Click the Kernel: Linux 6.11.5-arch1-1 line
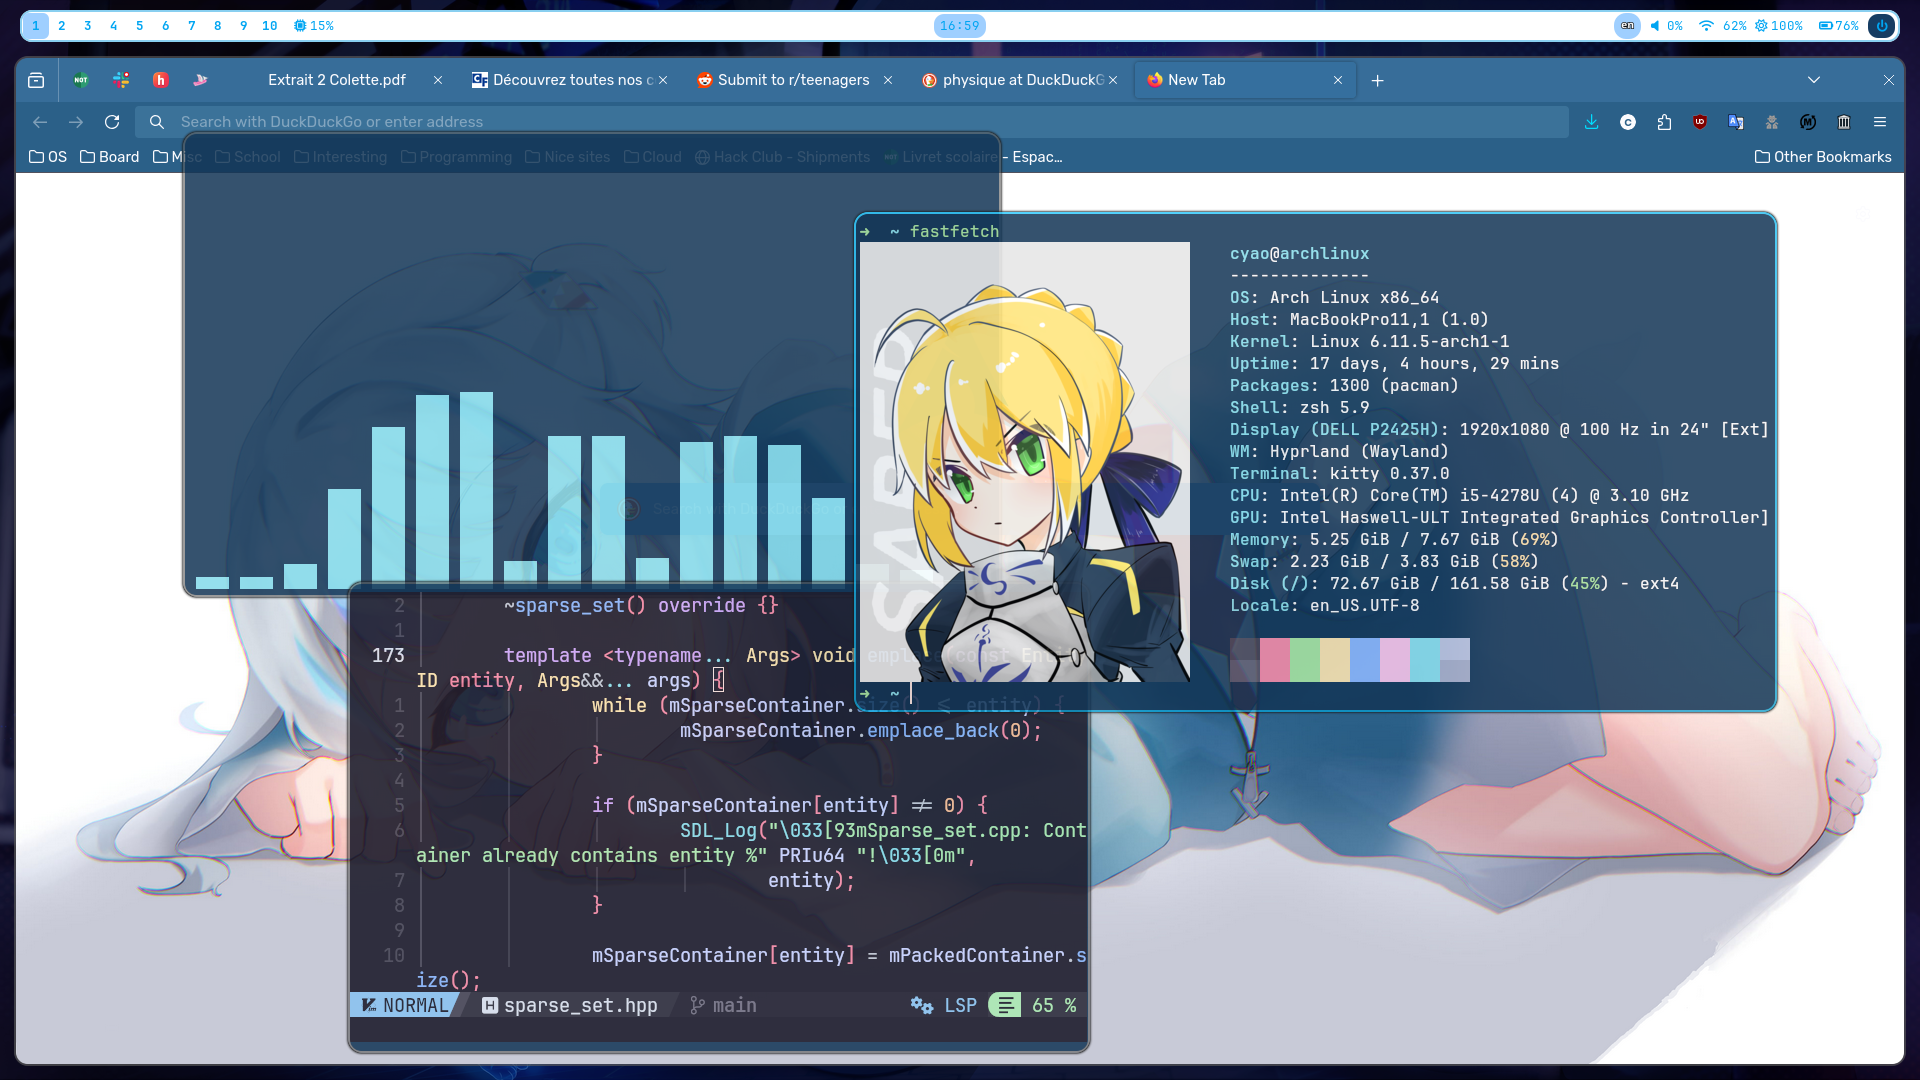Image resolution: width=1920 pixels, height=1080 pixels. (1369, 342)
